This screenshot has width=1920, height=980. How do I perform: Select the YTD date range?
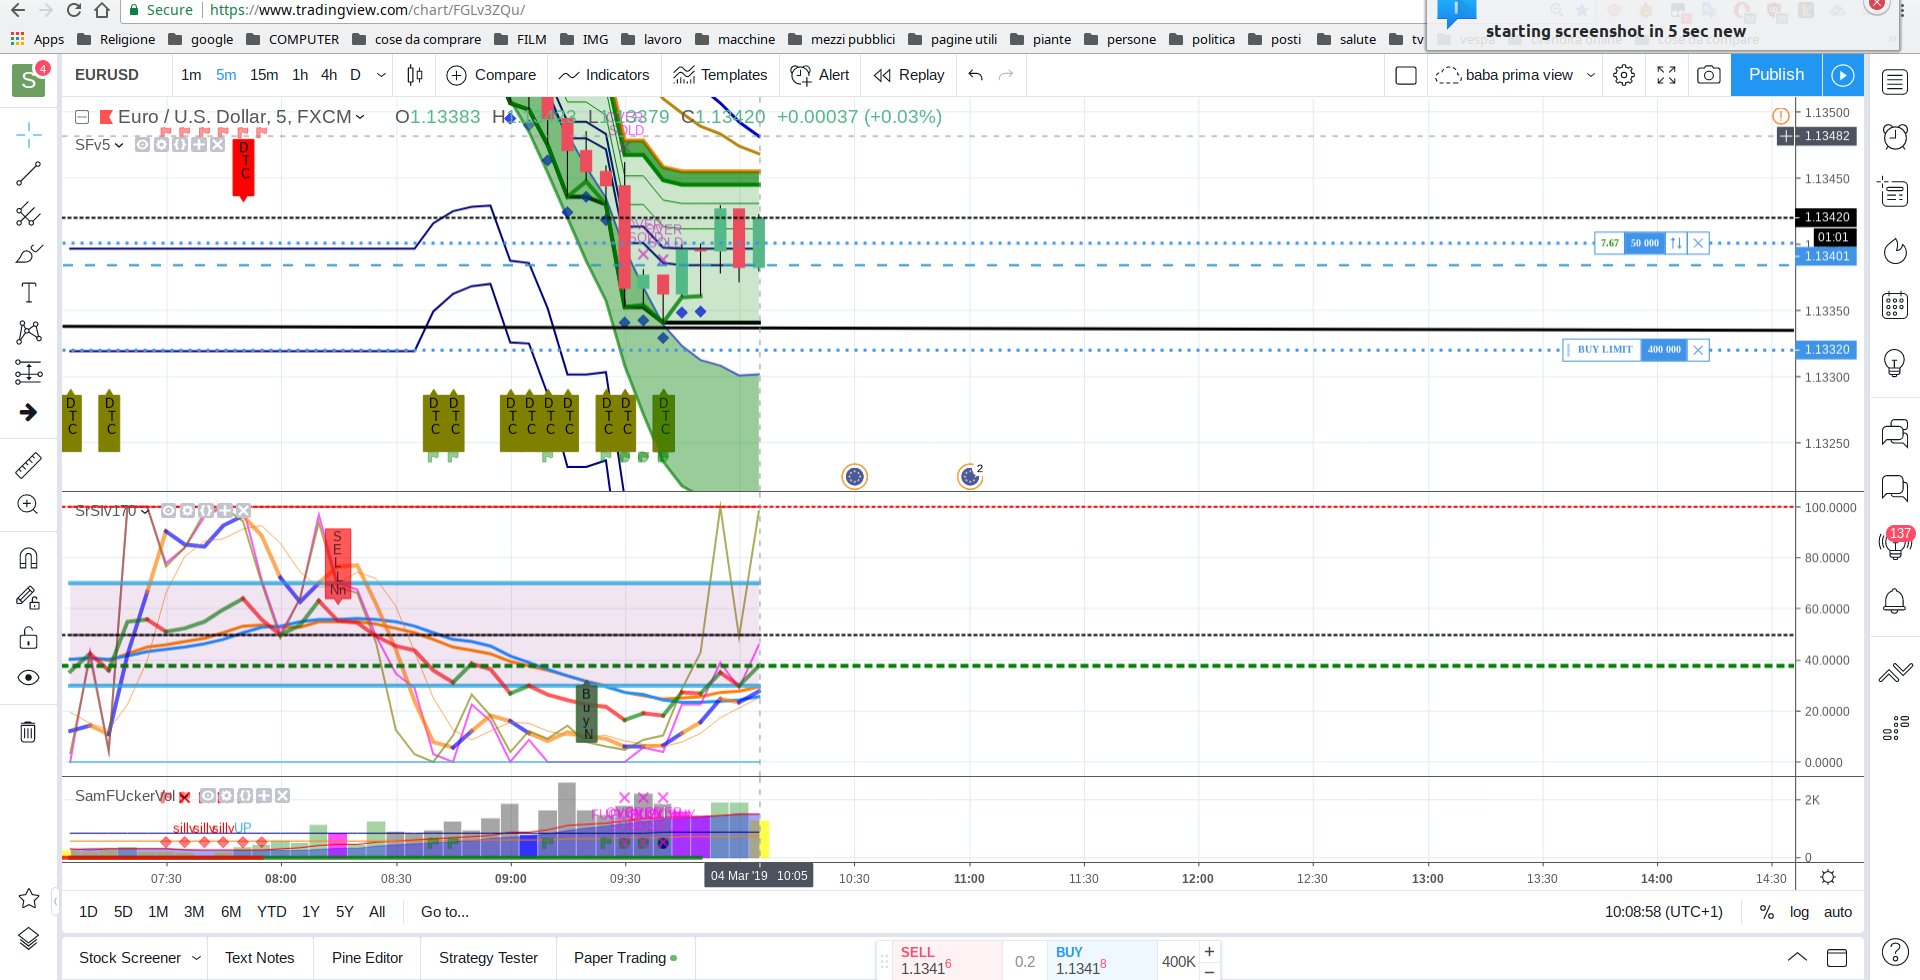click(x=271, y=912)
